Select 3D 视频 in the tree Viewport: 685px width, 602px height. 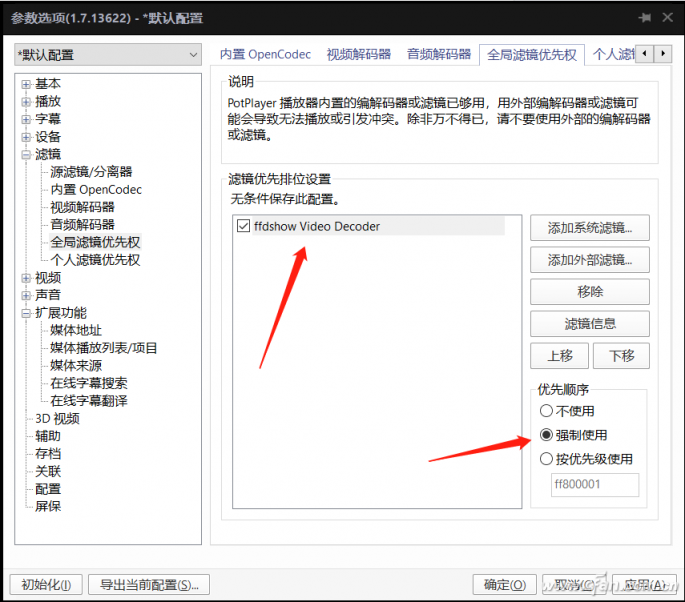click(57, 419)
